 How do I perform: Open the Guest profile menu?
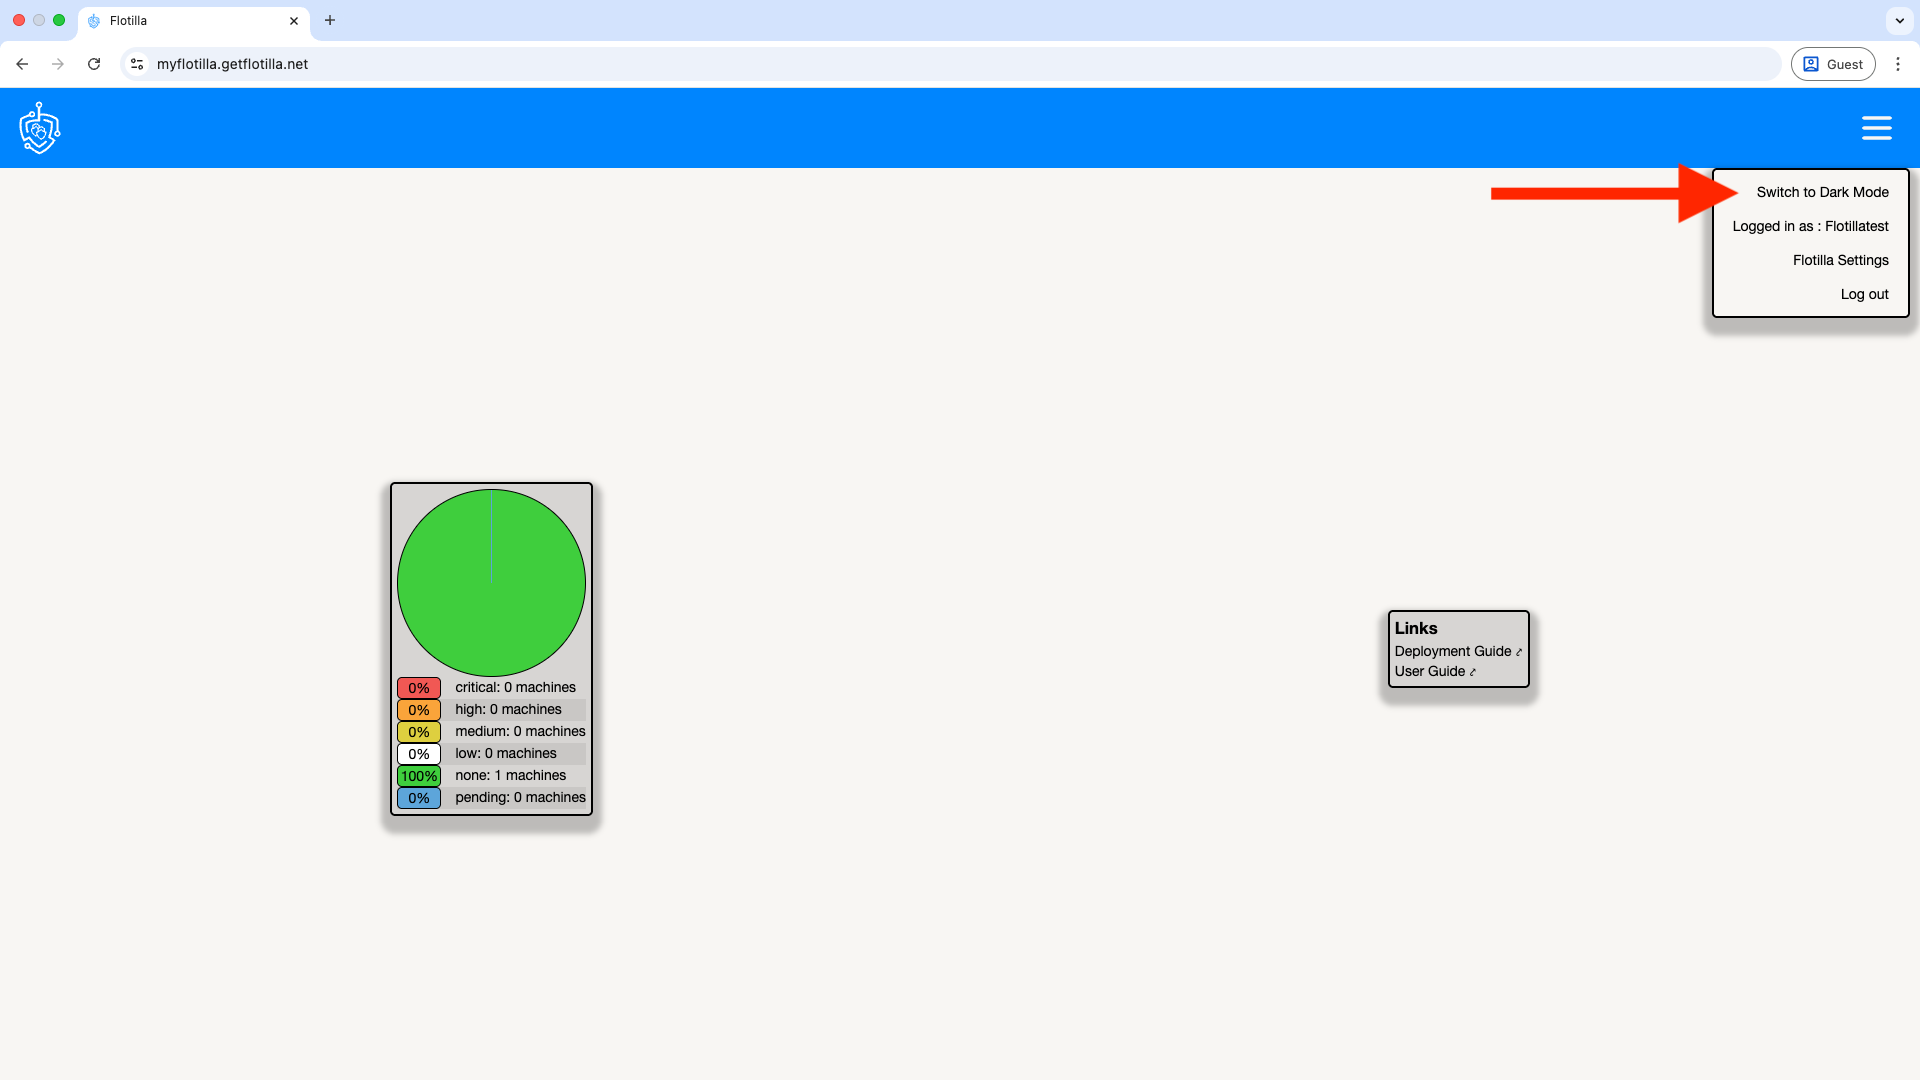tap(1833, 64)
